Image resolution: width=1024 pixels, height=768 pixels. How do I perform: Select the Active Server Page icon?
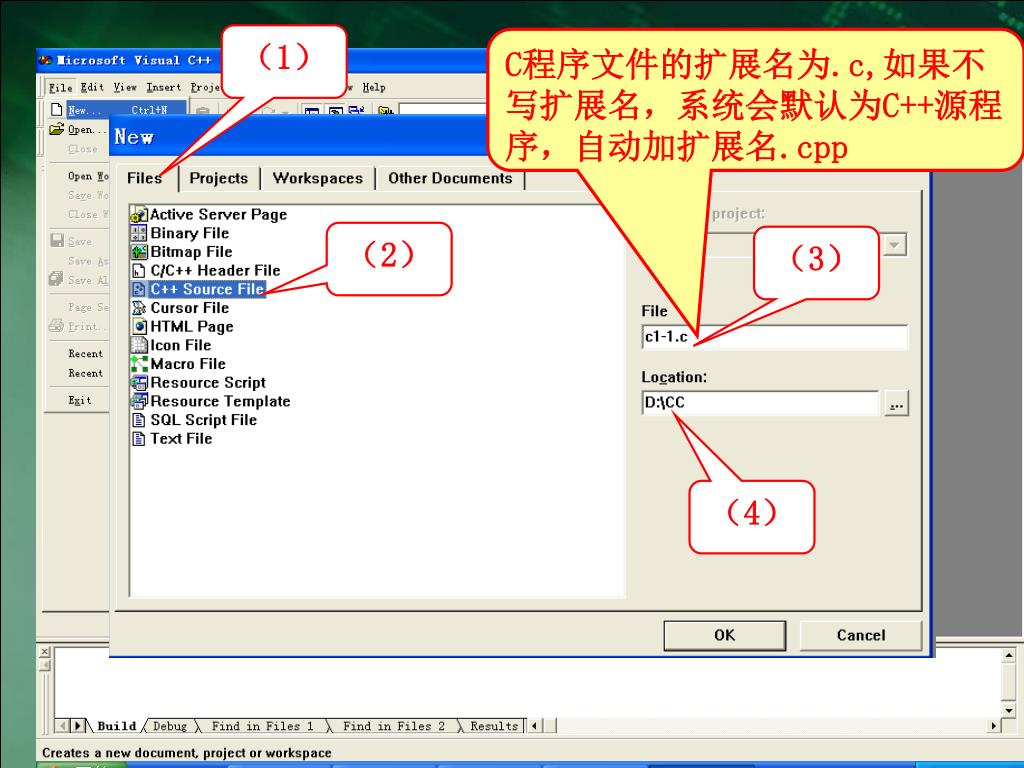click(x=139, y=214)
